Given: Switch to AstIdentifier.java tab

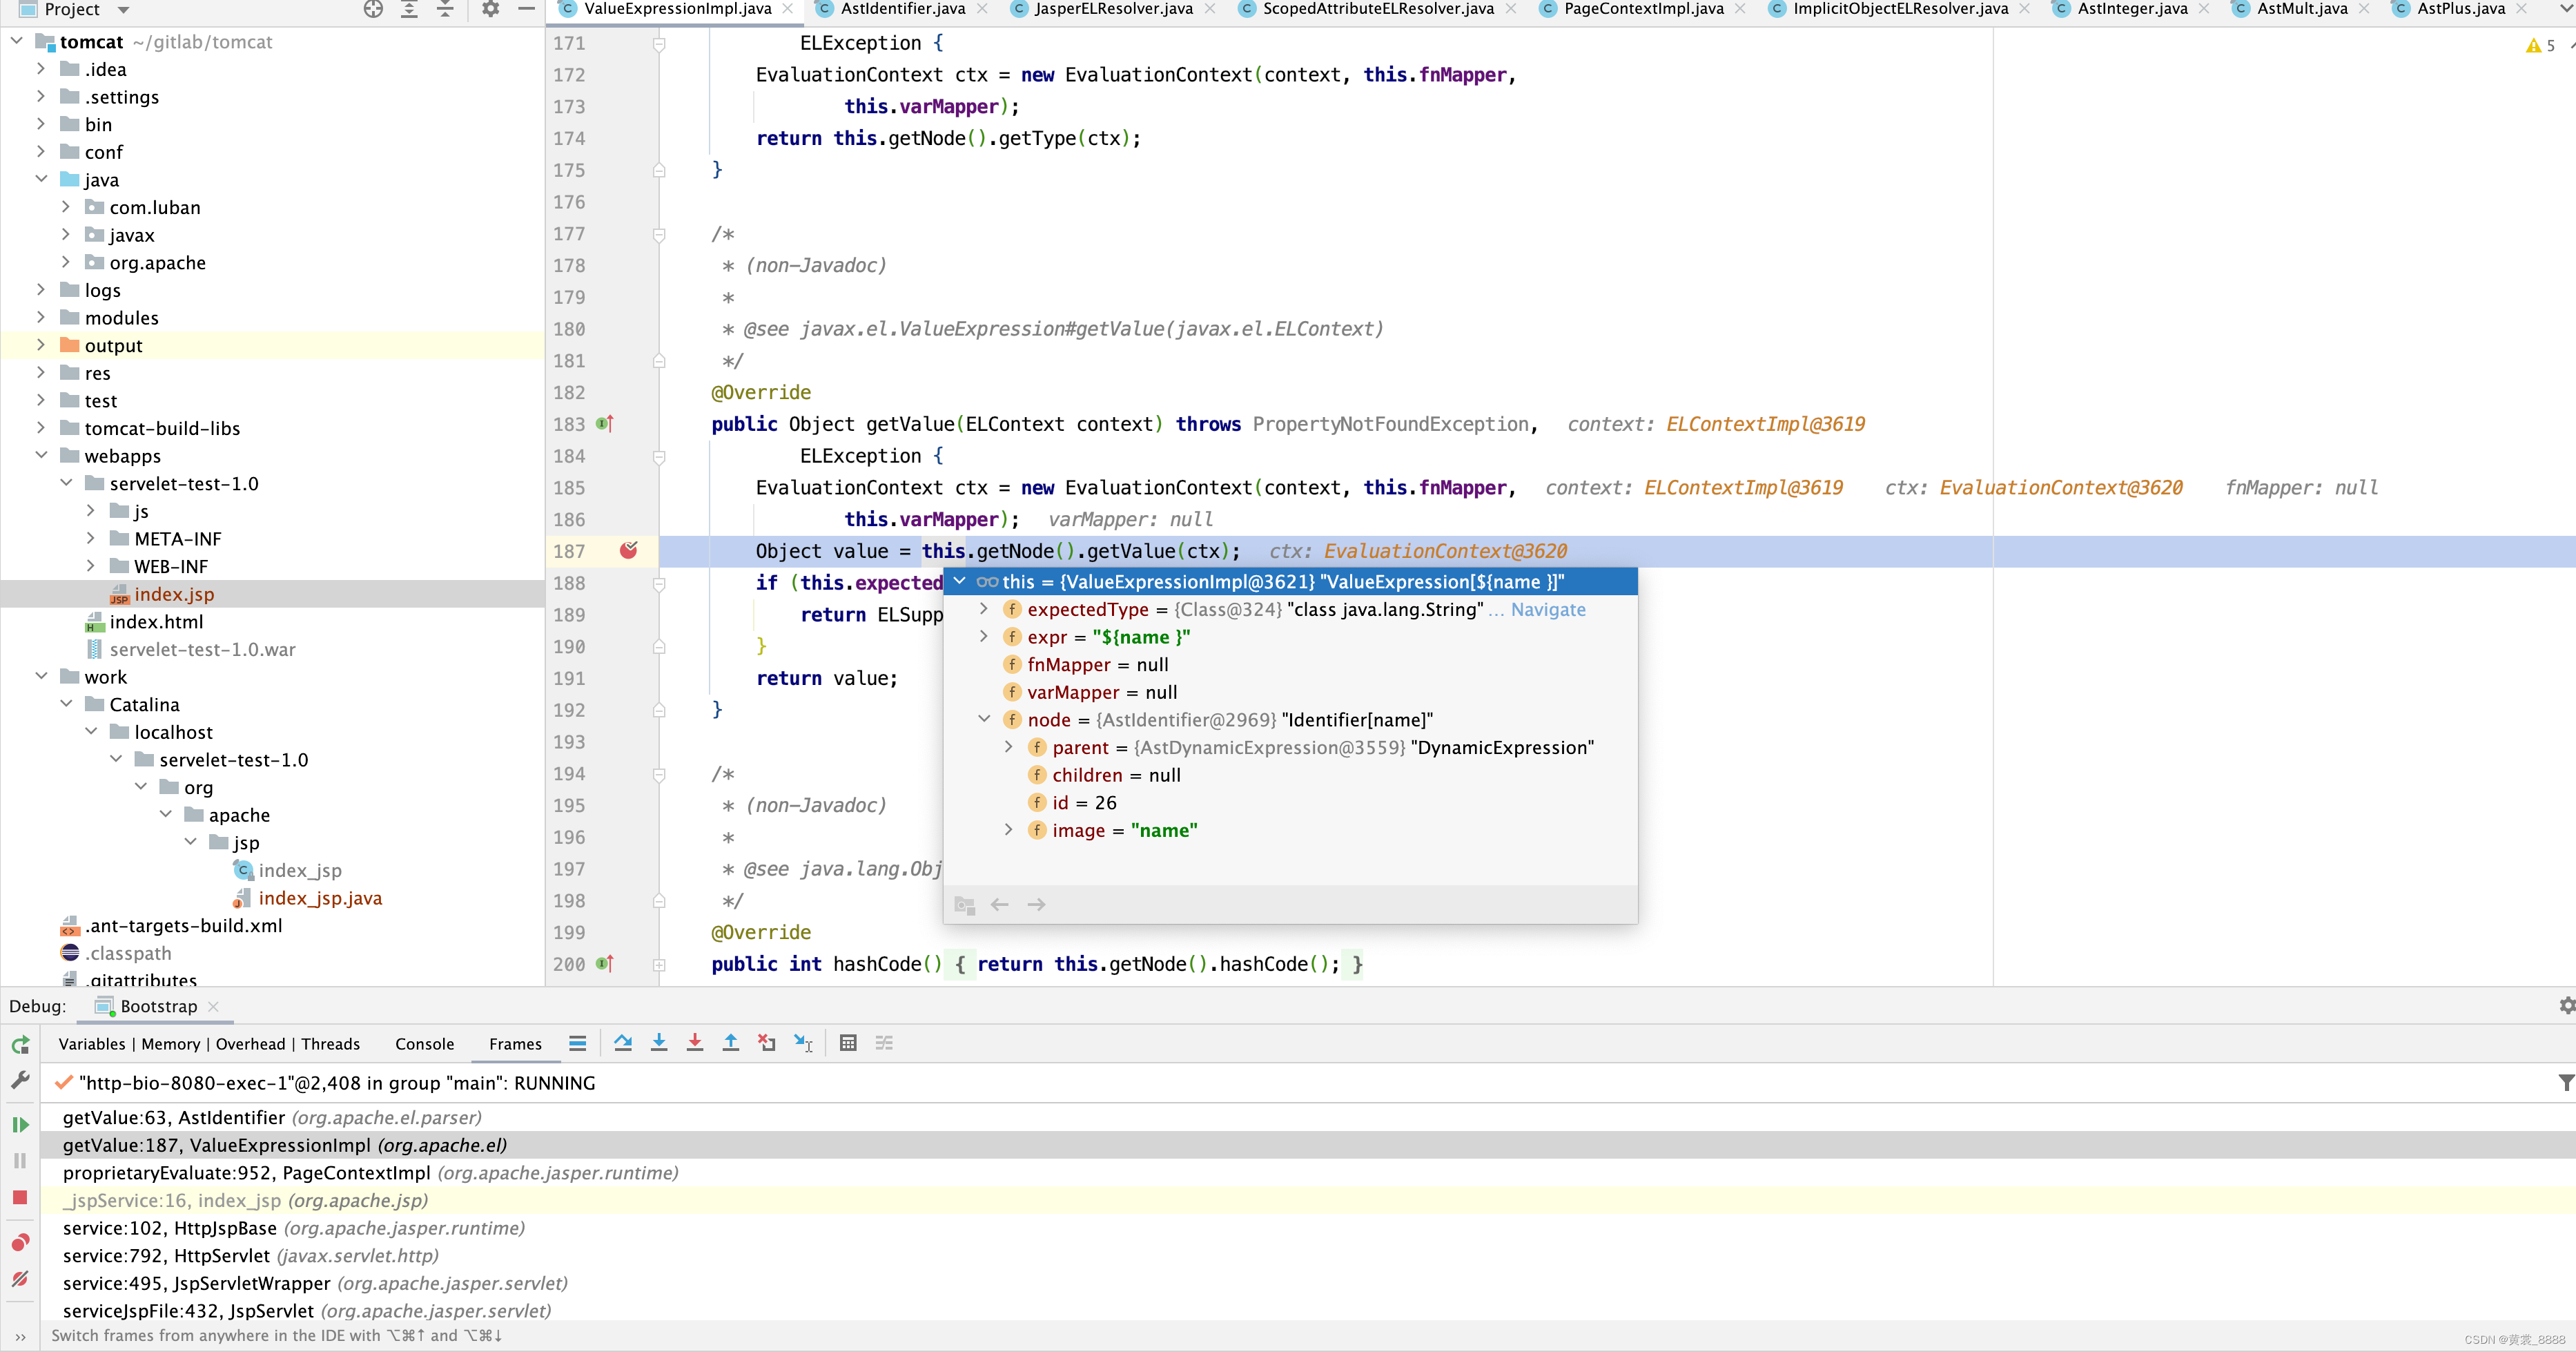Looking at the screenshot, I should (x=902, y=9).
